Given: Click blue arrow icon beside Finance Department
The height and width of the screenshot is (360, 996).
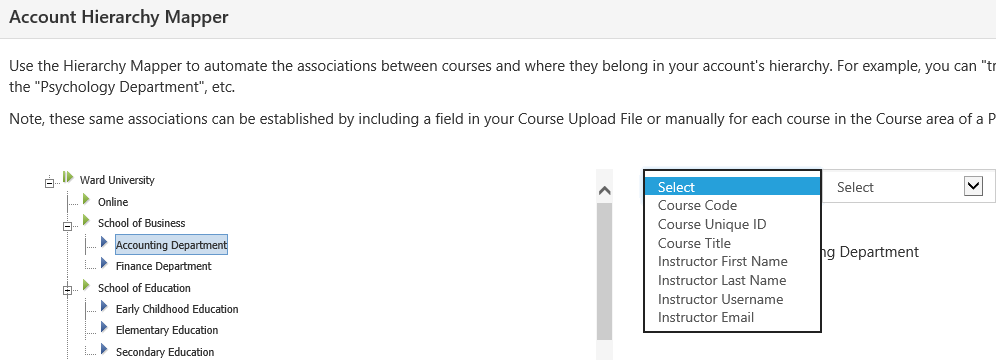Looking at the screenshot, I should tap(104, 263).
